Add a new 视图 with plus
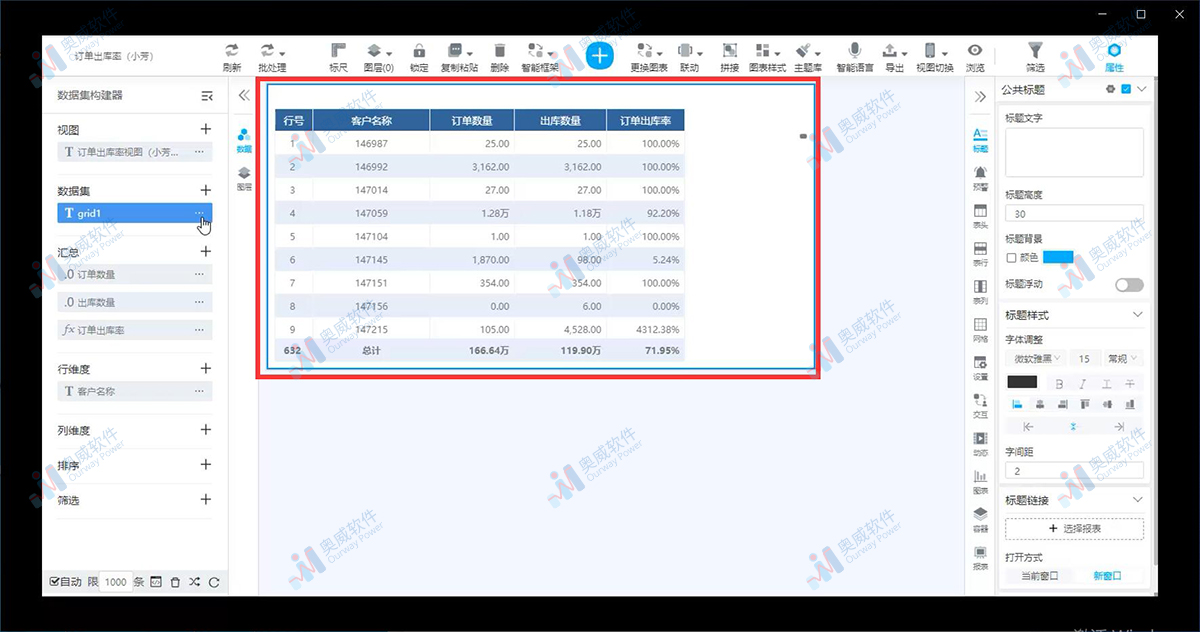Image resolution: width=1200 pixels, height=632 pixels. pyautogui.click(x=206, y=129)
